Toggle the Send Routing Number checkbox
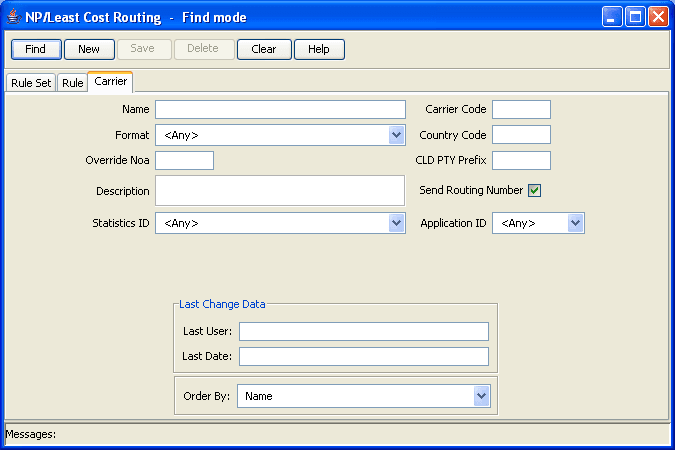 (534, 190)
